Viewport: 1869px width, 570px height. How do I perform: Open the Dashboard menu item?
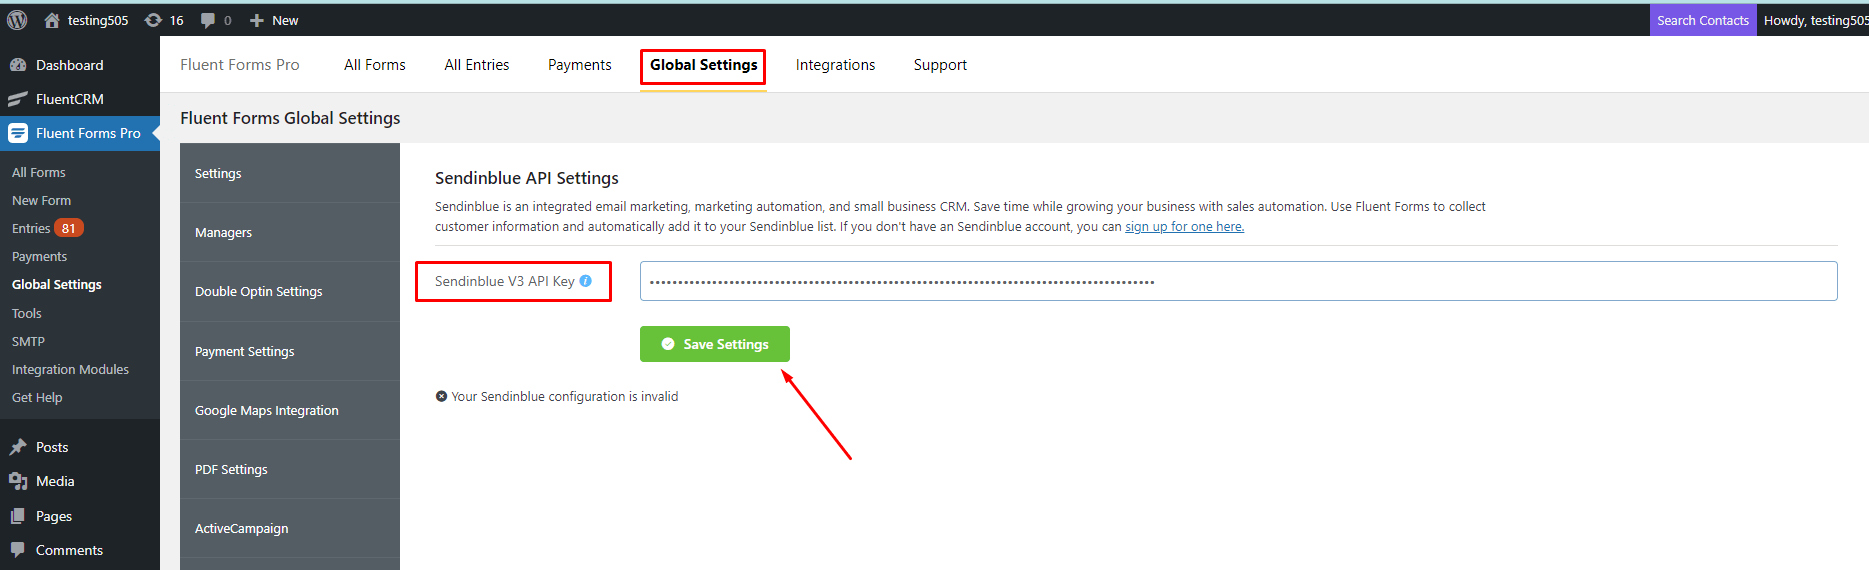click(x=70, y=65)
